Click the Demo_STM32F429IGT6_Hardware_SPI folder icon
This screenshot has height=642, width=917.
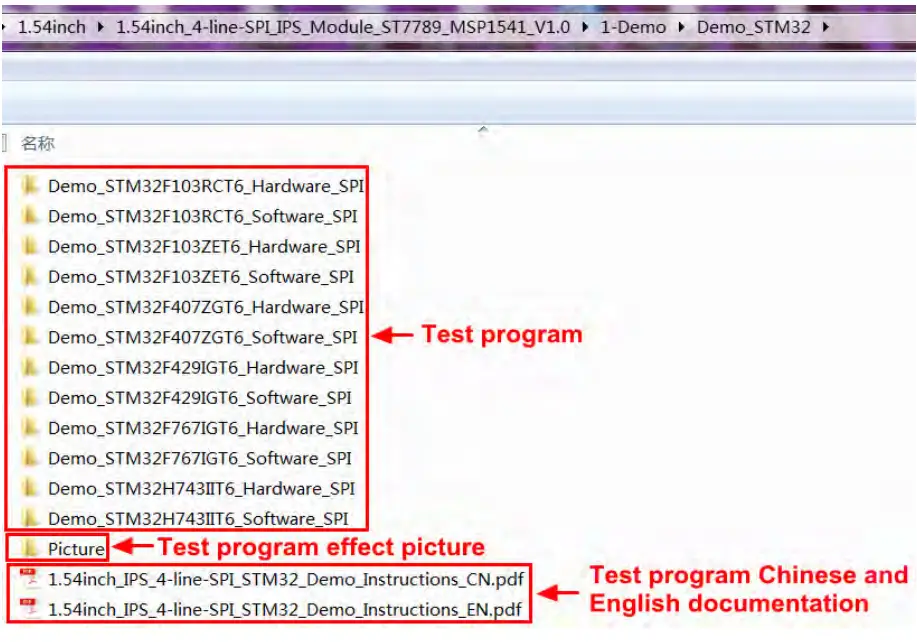(x=29, y=367)
